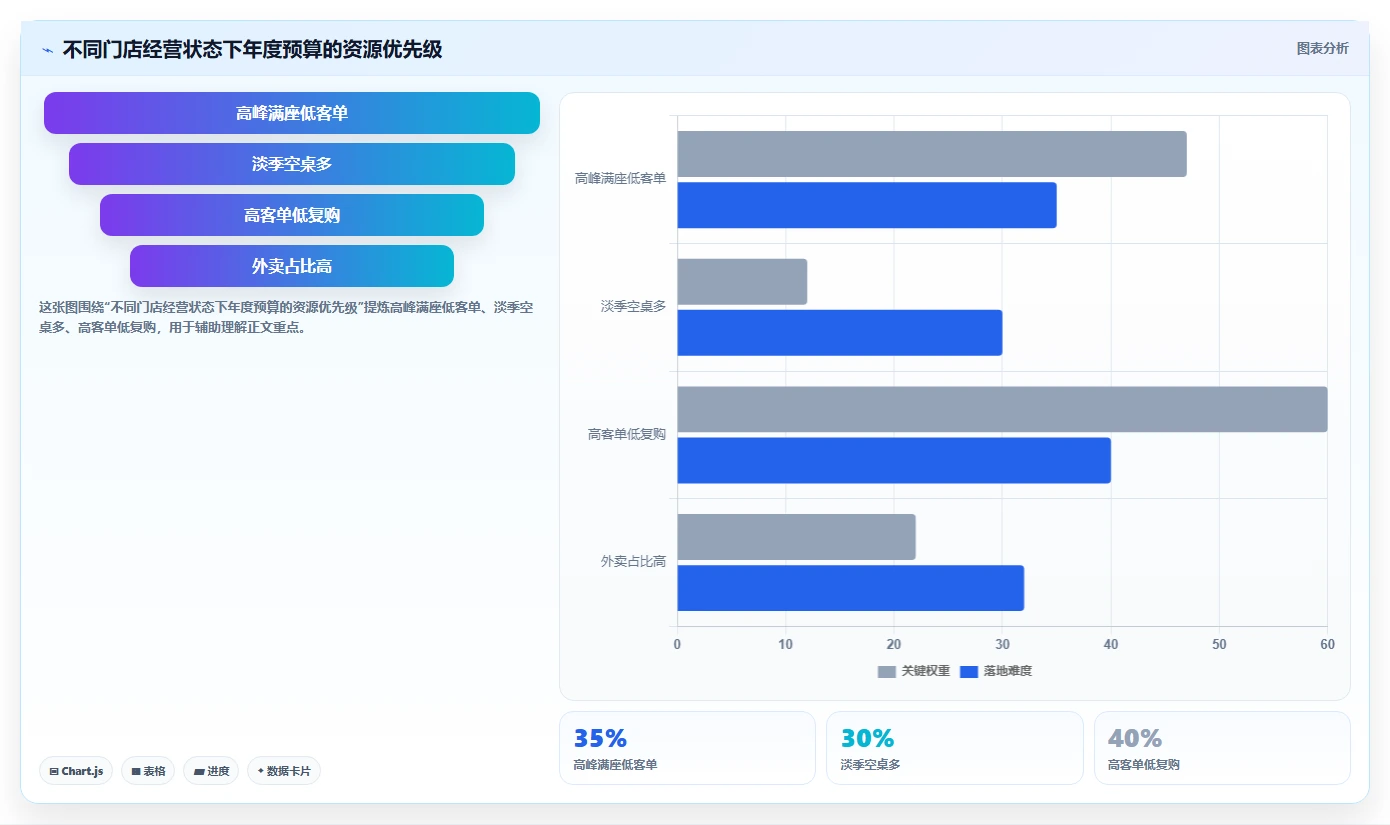Select the 高客单低复购 funnel stage
The width and height of the screenshot is (1390, 825).
292,215
